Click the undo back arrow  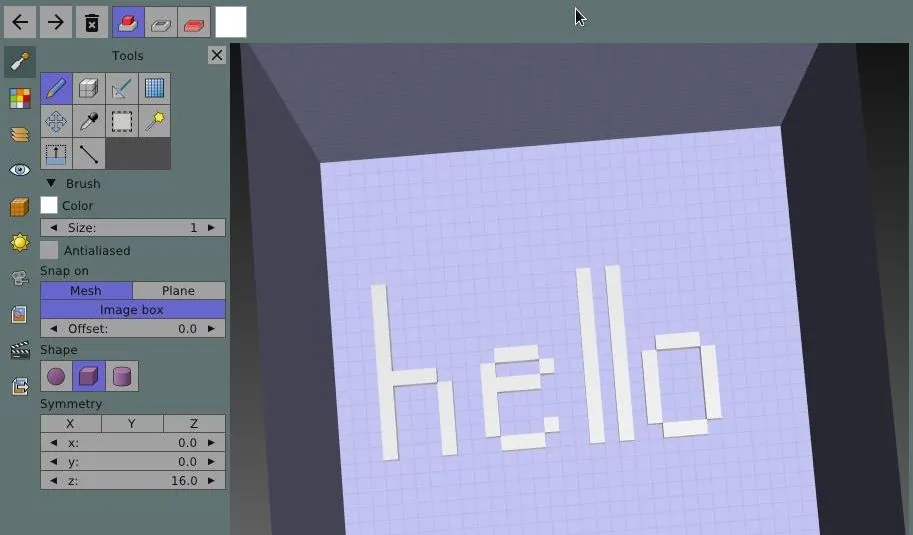tap(20, 22)
